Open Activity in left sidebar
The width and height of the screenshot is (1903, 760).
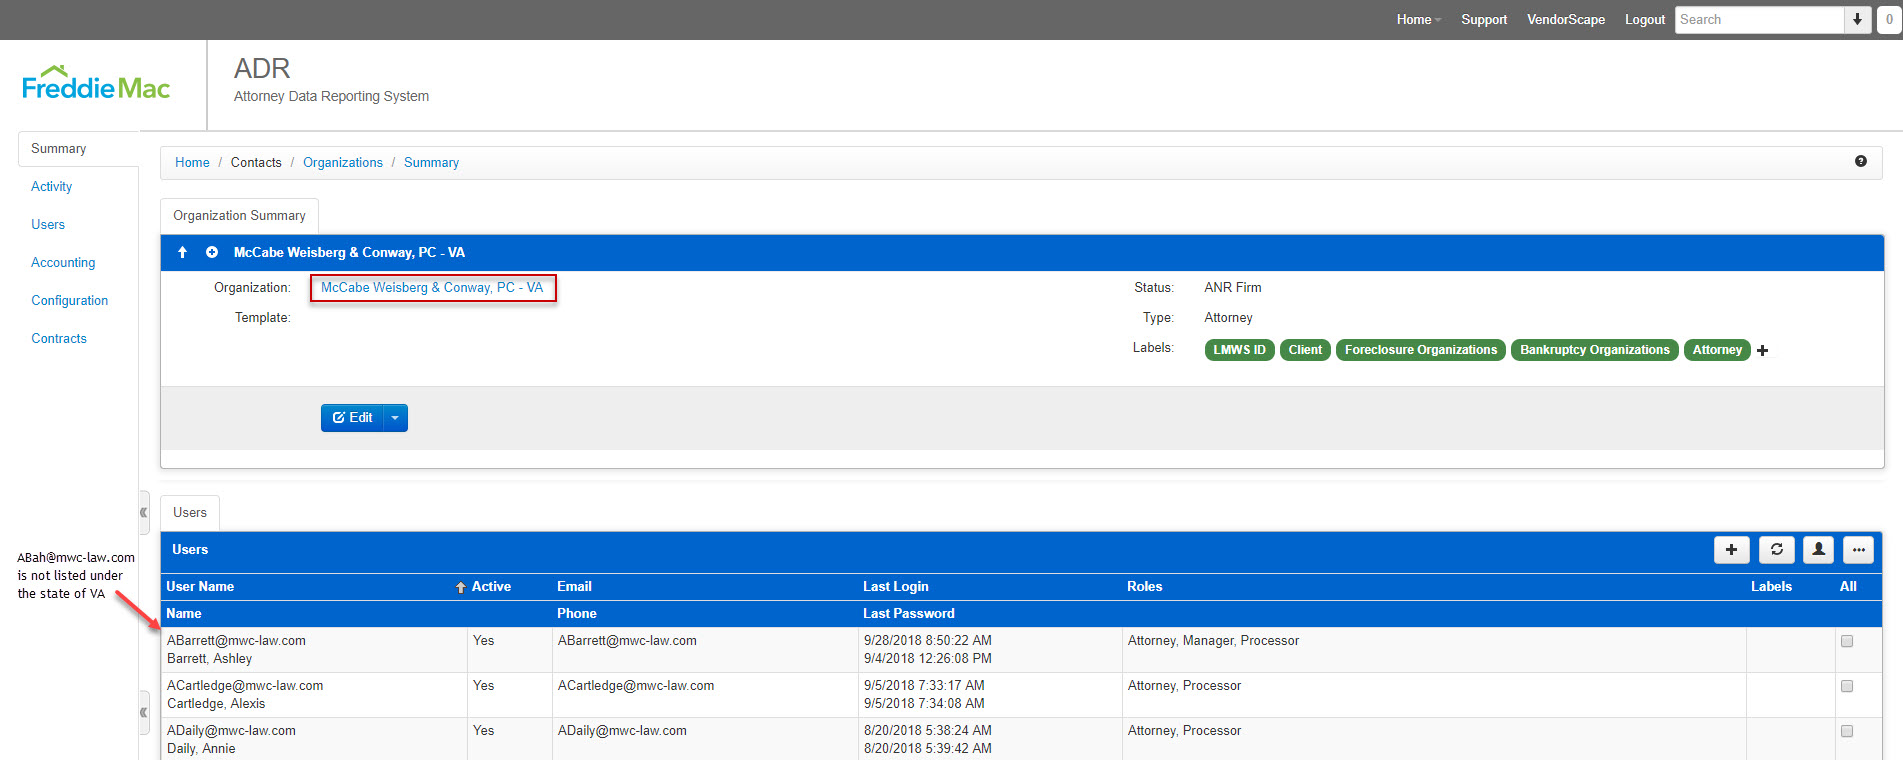[52, 187]
